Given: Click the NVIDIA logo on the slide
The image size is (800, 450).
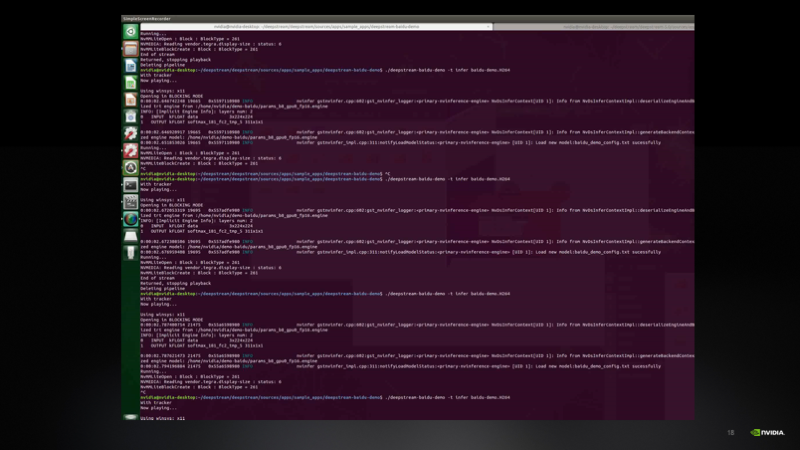Looking at the screenshot, I should point(767,433).
